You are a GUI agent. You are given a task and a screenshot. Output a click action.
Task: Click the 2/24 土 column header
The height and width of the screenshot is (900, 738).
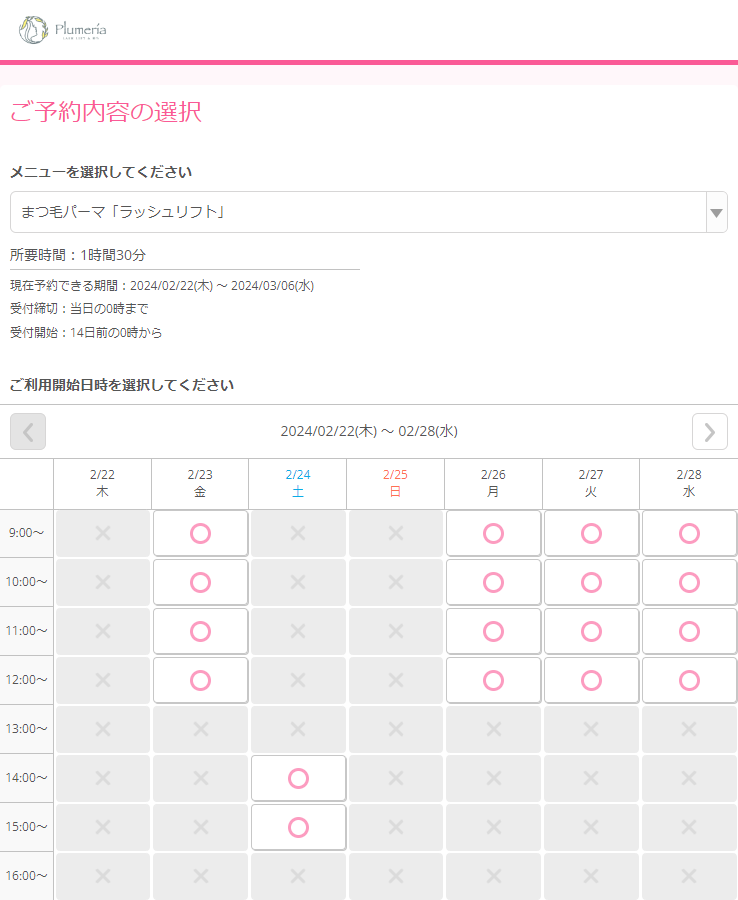pyautogui.click(x=298, y=483)
